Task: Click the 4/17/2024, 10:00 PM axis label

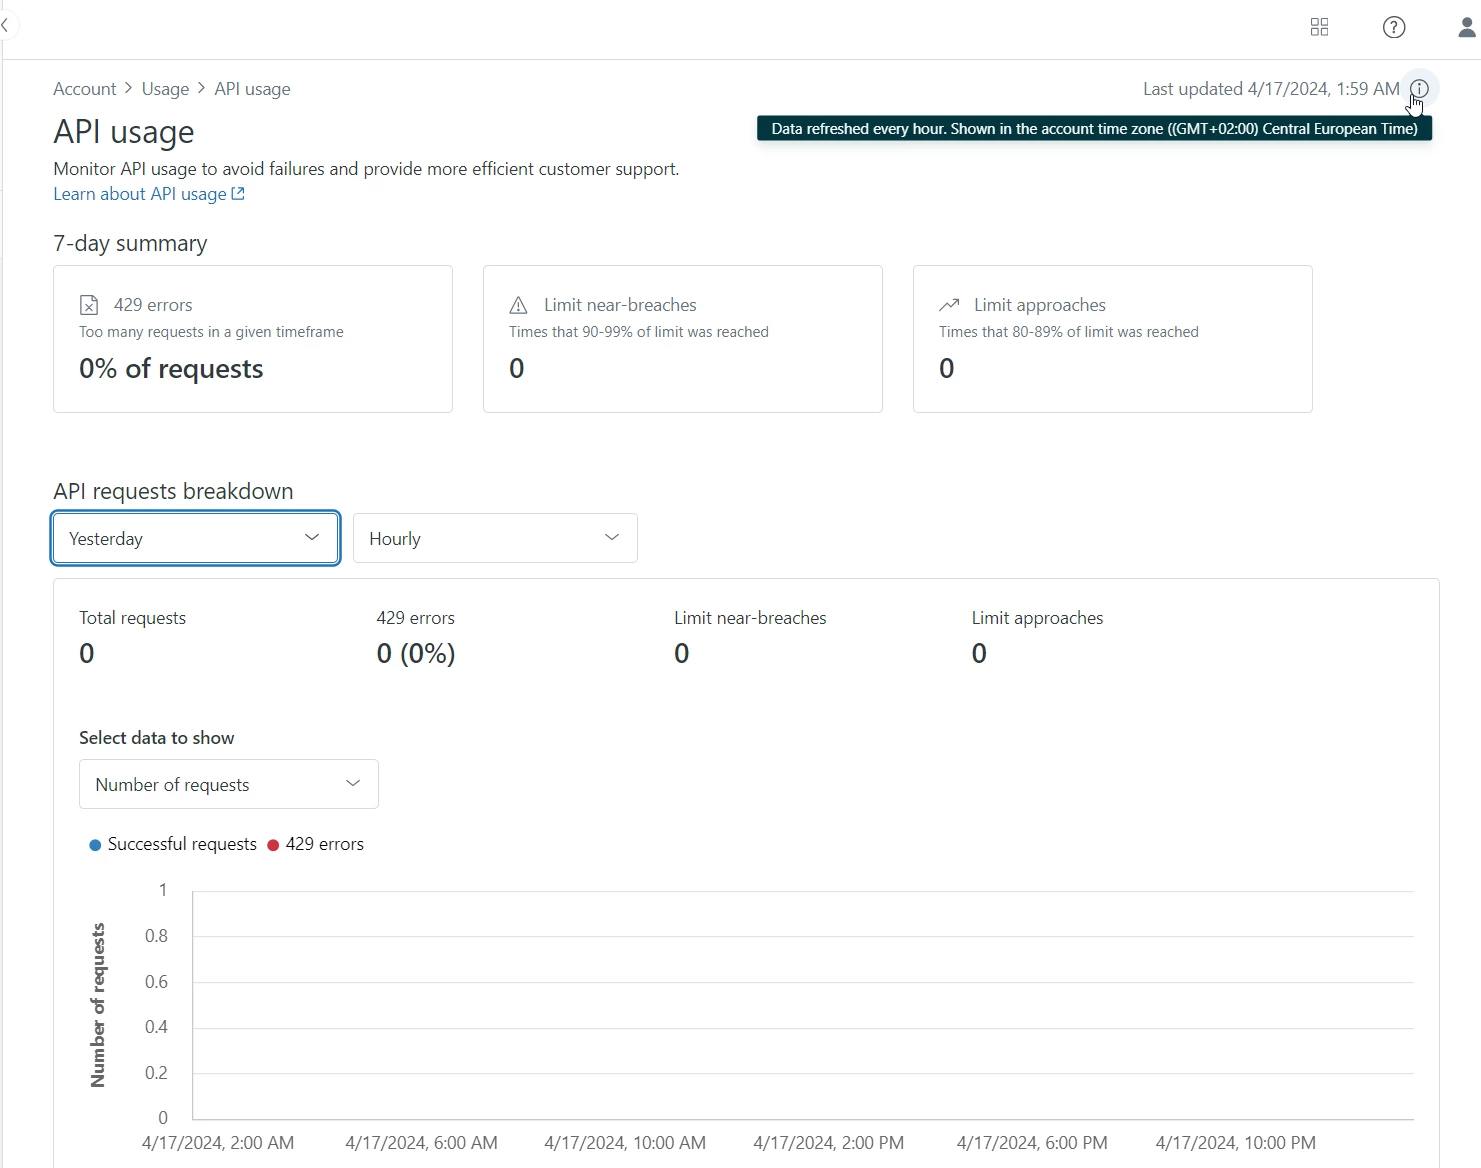Action: pyautogui.click(x=1235, y=1142)
